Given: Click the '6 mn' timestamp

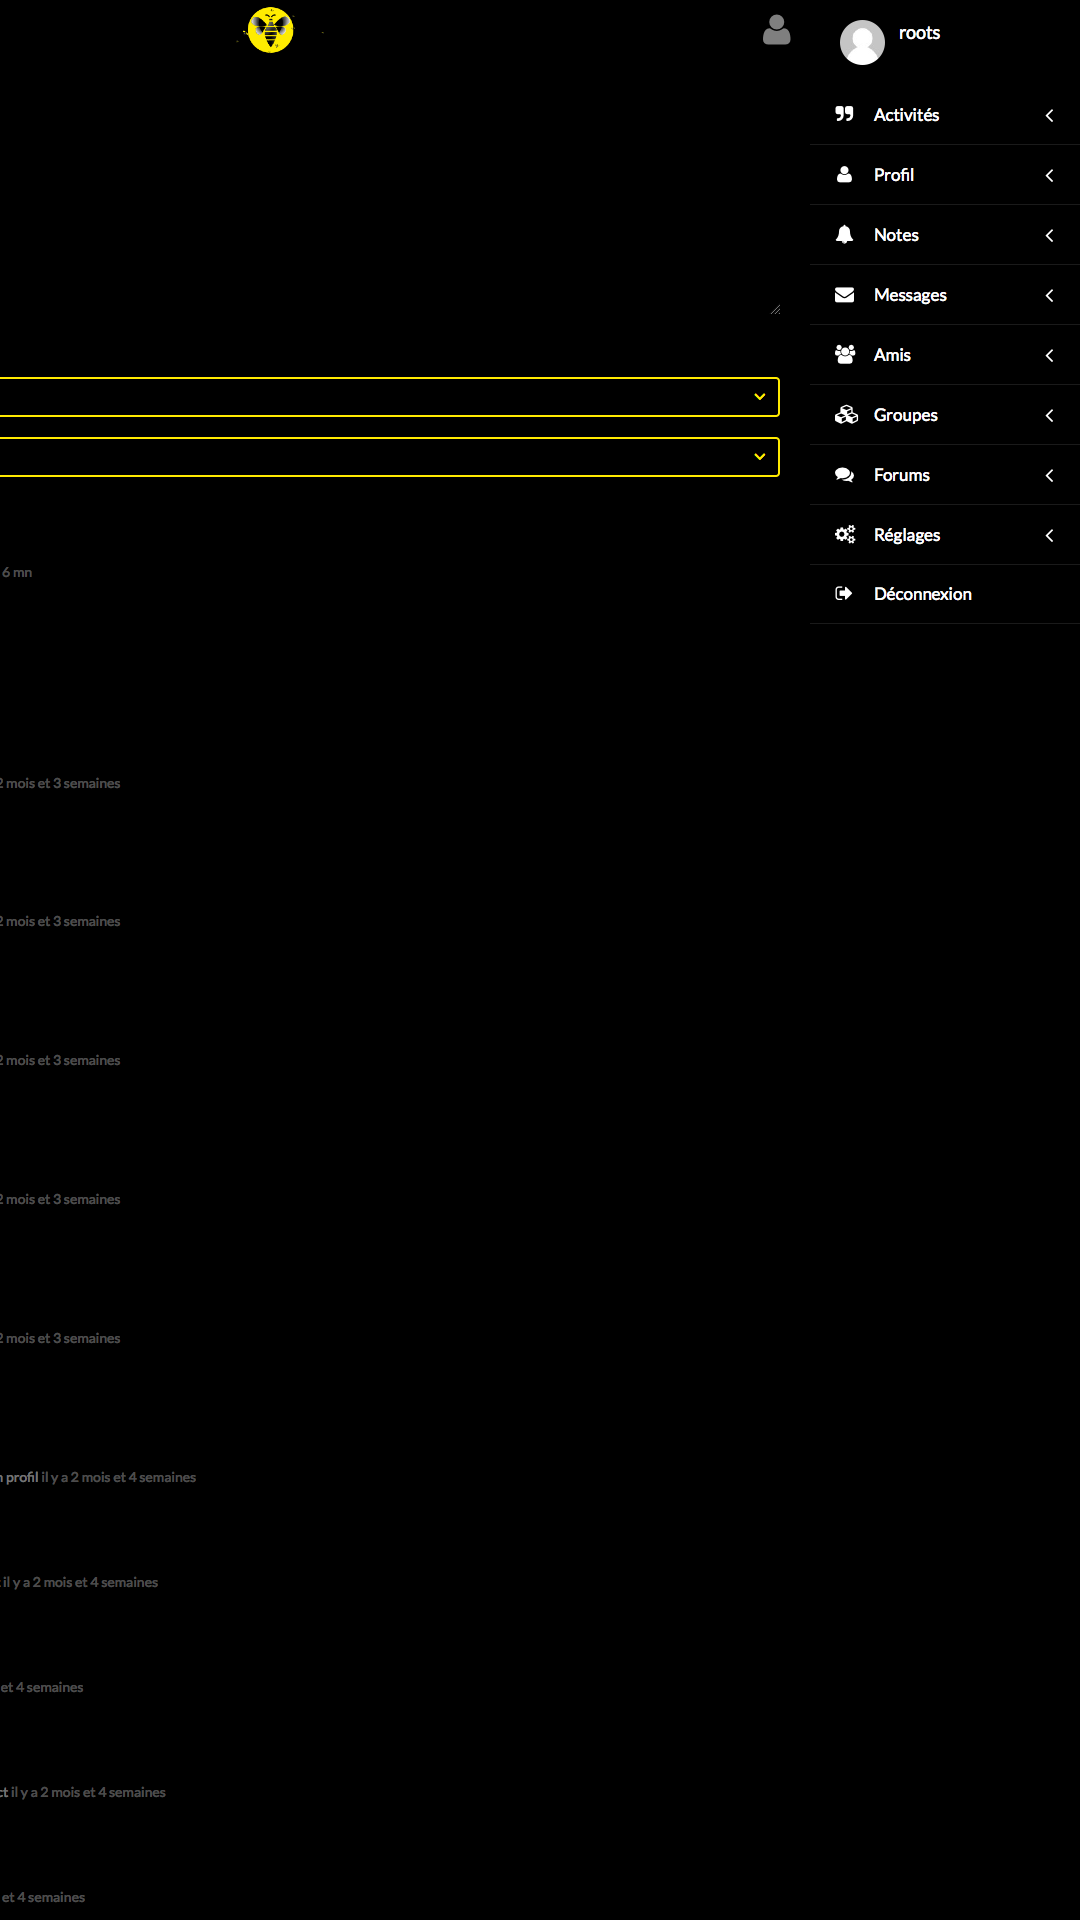Looking at the screenshot, I should 17,572.
